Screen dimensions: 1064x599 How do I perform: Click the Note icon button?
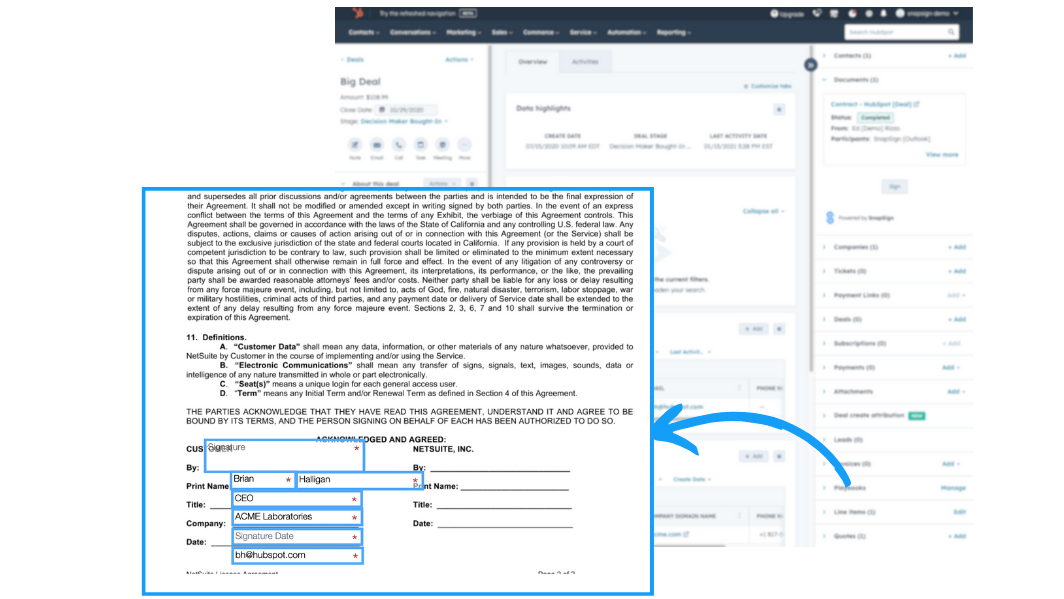[355, 144]
